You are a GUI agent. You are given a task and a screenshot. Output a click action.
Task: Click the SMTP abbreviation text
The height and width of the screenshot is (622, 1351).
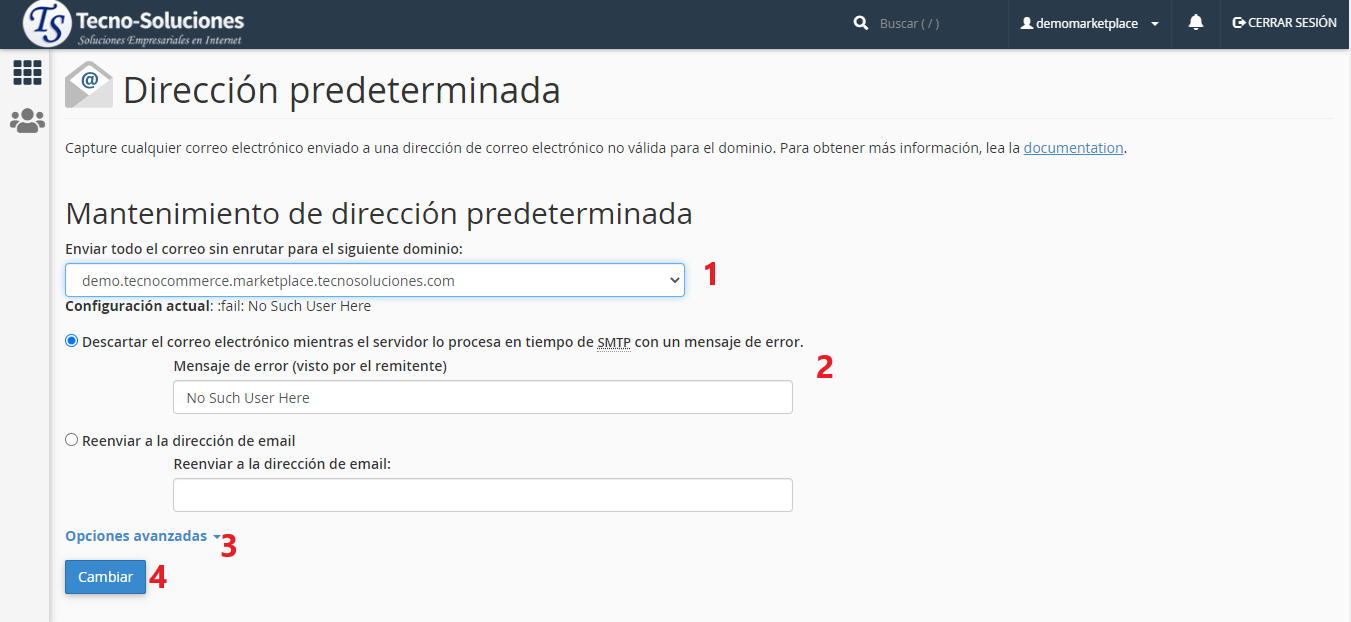point(613,342)
